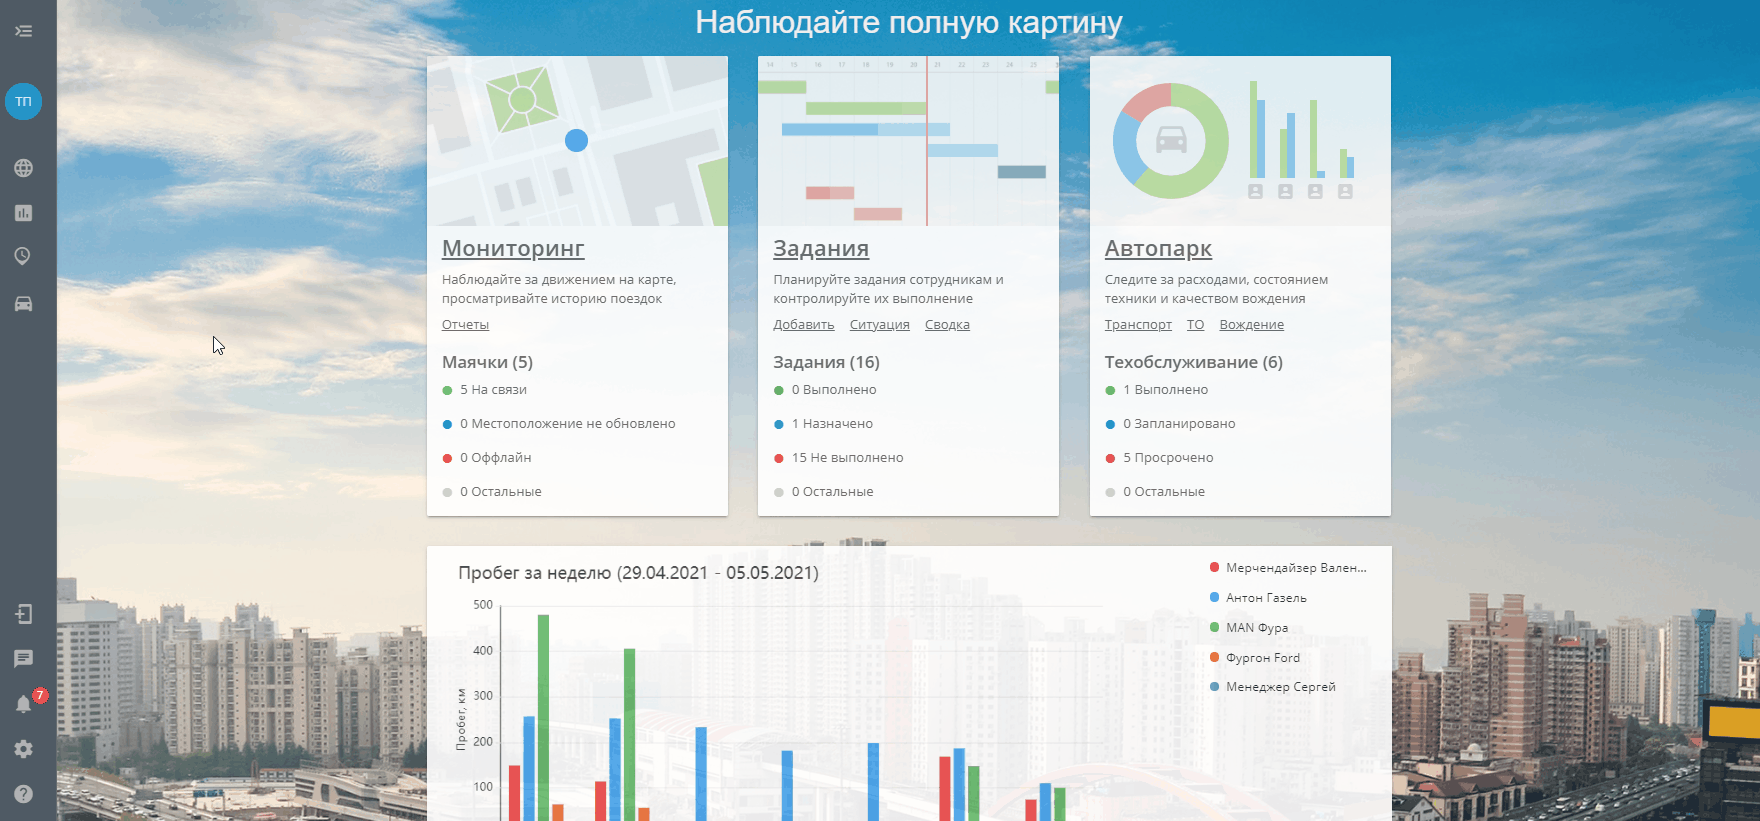Select '0 Остальные' under Техобслуживание

(x=1154, y=492)
